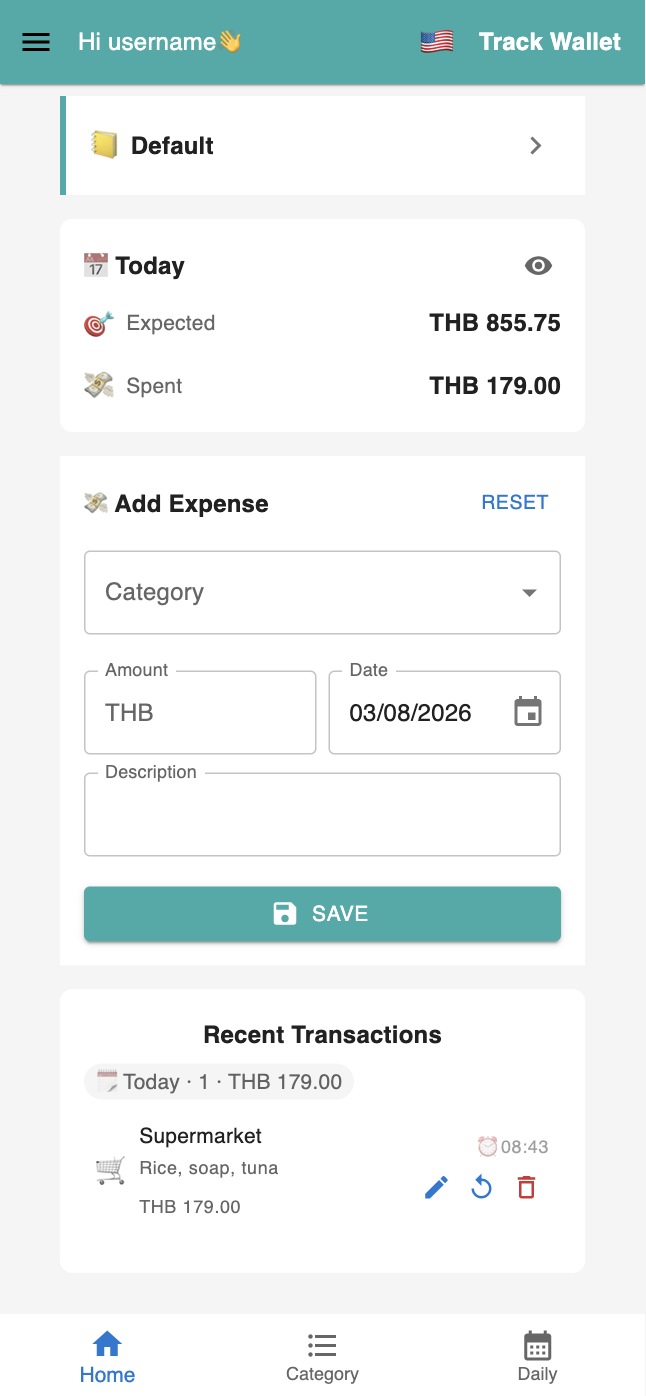Expand the Category dropdown
Image resolution: width=646 pixels, height=1396 pixels.
pos(322,592)
